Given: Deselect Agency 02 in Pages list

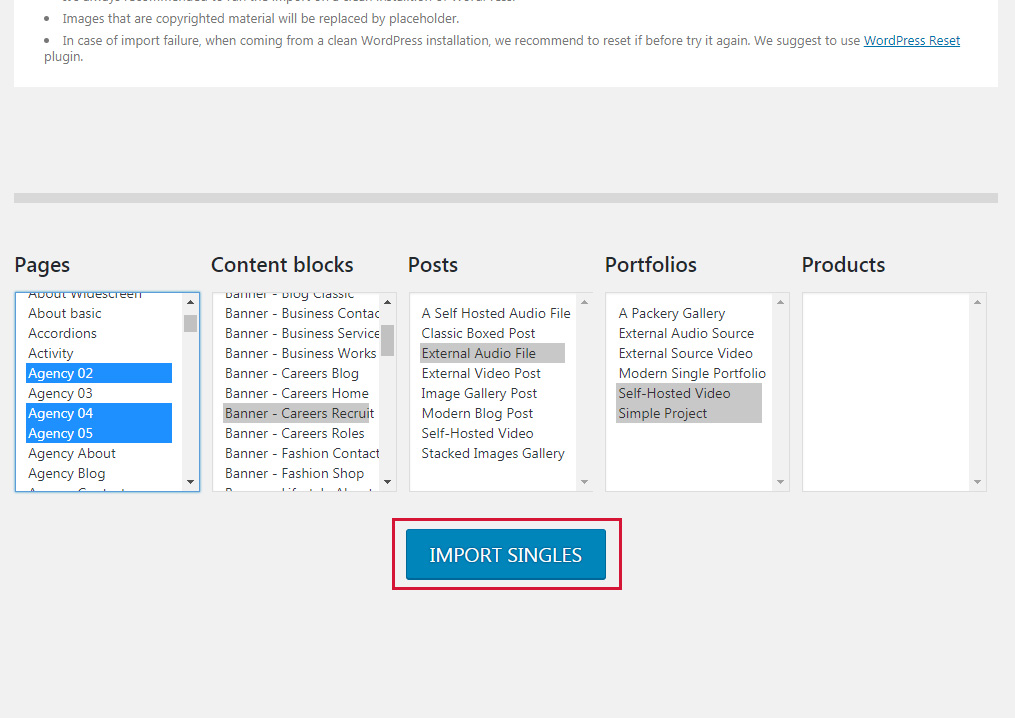Looking at the screenshot, I should (60, 373).
